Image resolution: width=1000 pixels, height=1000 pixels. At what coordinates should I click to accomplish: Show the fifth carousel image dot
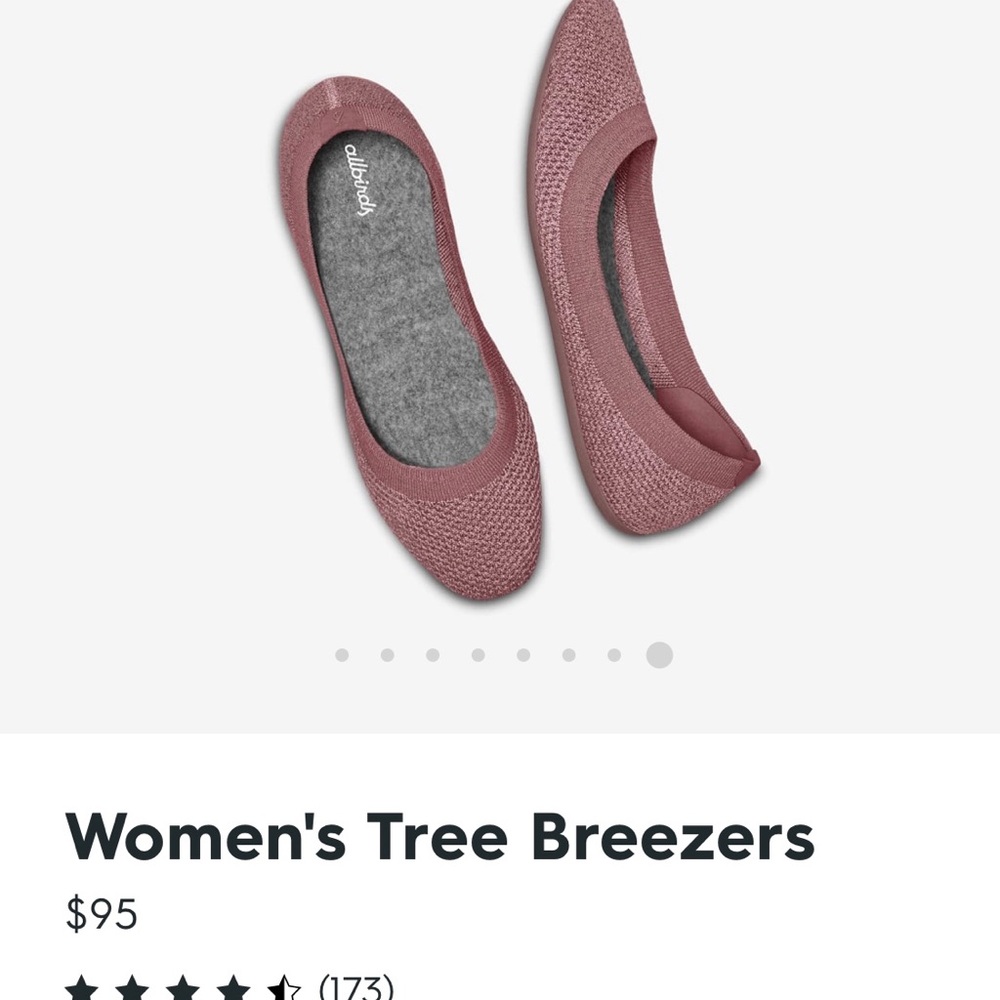[x=523, y=655]
